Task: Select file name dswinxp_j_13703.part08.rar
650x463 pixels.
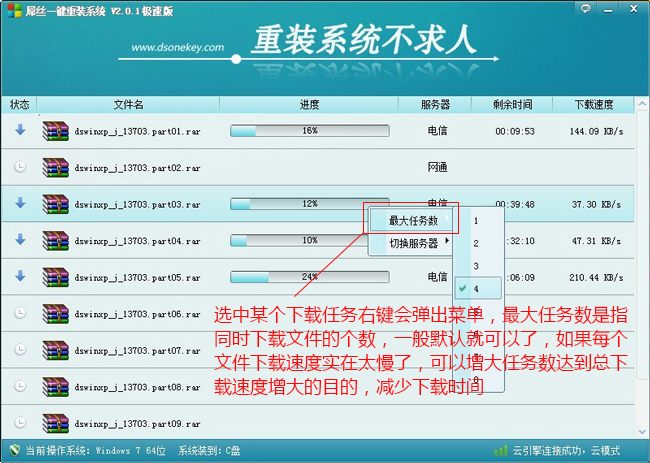Action: (x=137, y=387)
